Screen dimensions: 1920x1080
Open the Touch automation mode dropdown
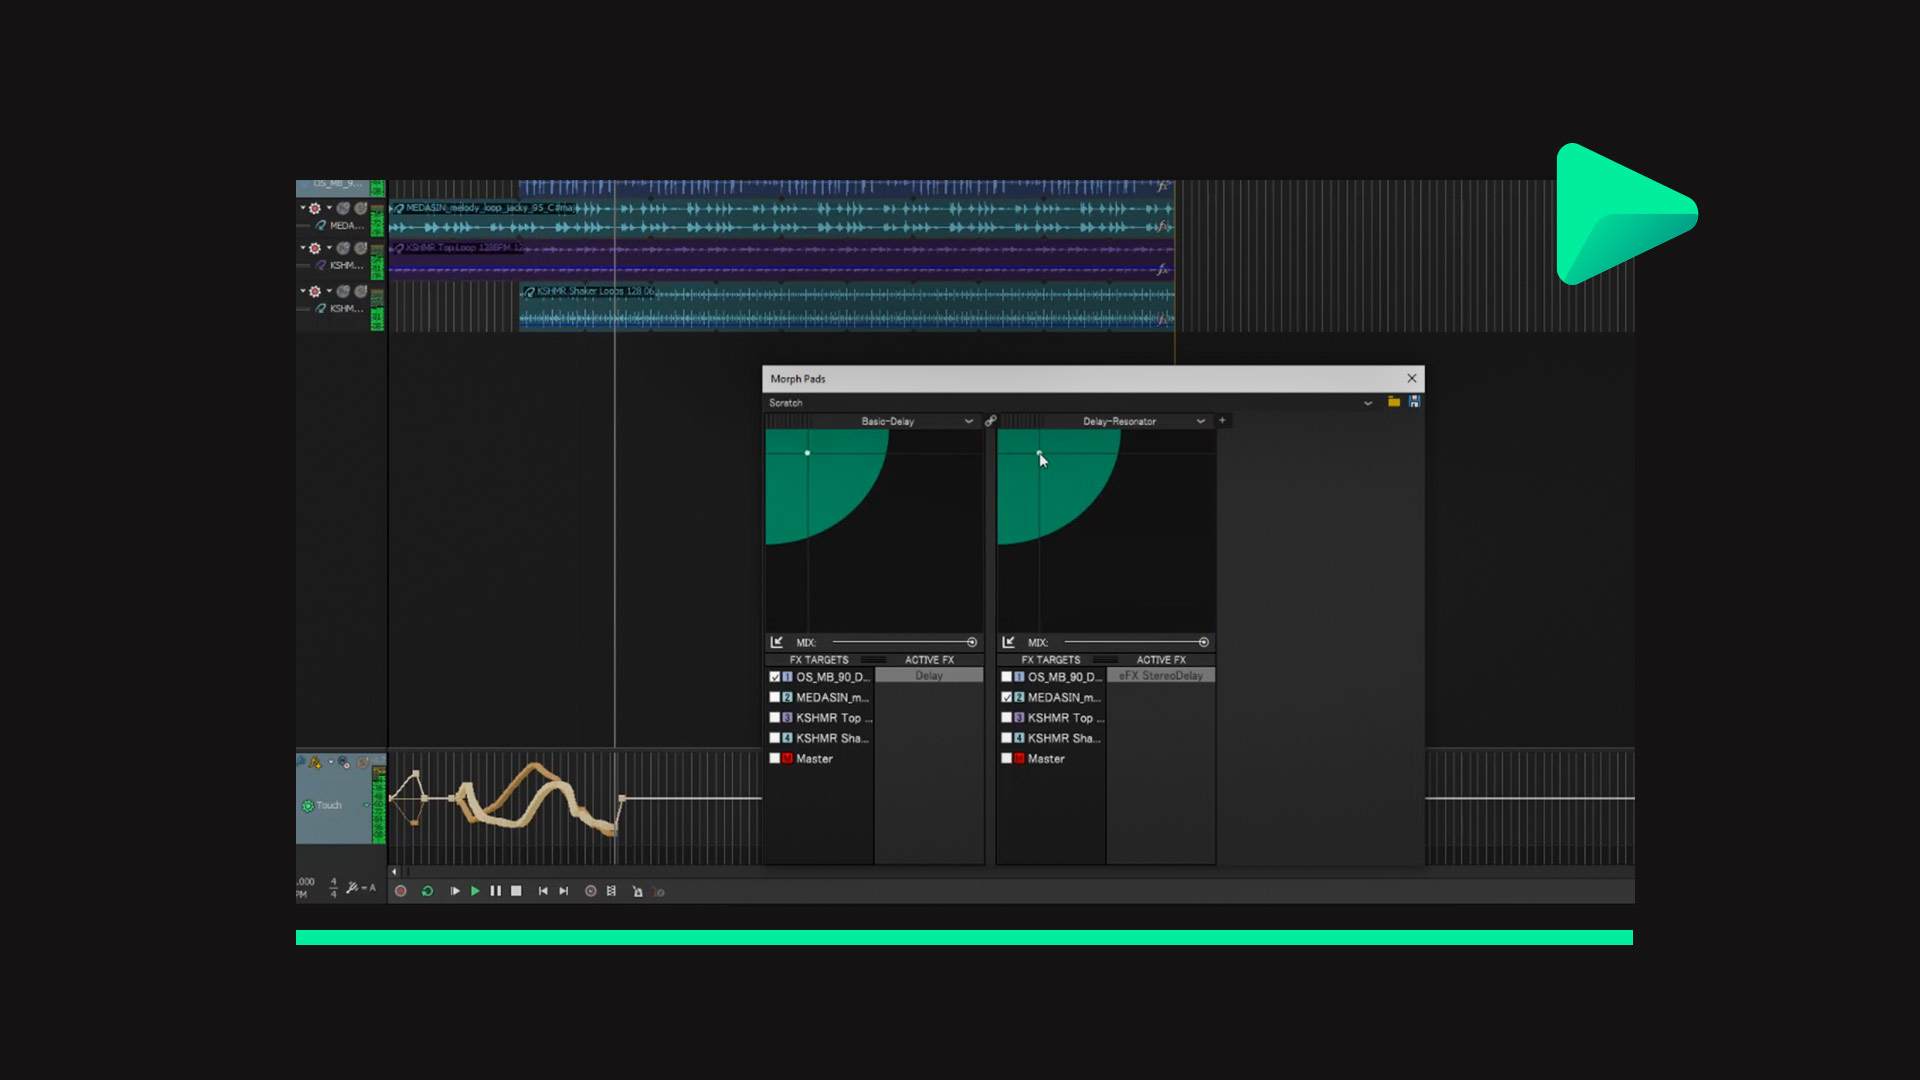[x=366, y=805]
